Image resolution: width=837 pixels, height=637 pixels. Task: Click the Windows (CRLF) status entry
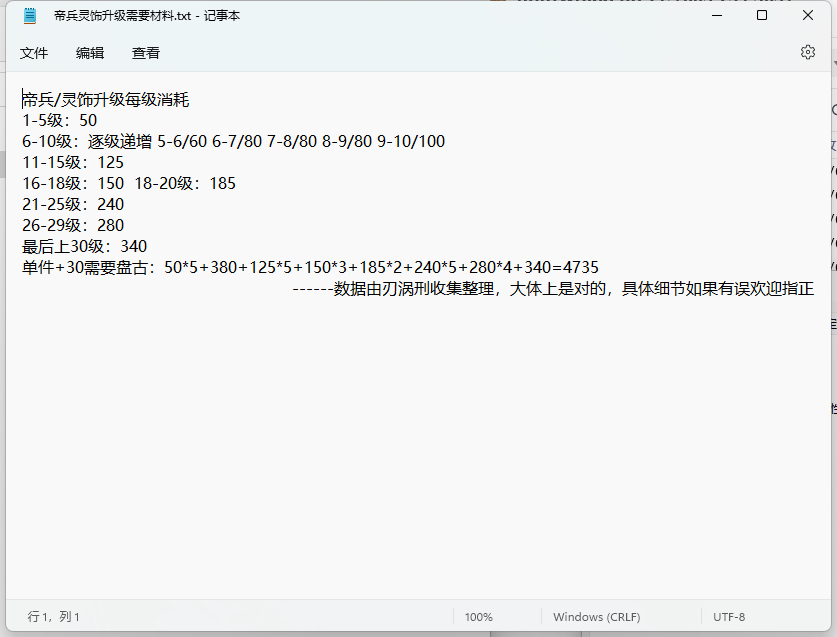pyautogui.click(x=596, y=617)
